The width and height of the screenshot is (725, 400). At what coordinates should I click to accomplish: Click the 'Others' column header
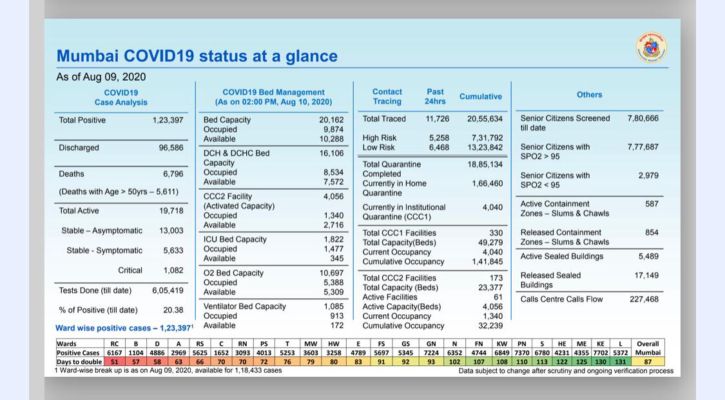tap(589, 95)
